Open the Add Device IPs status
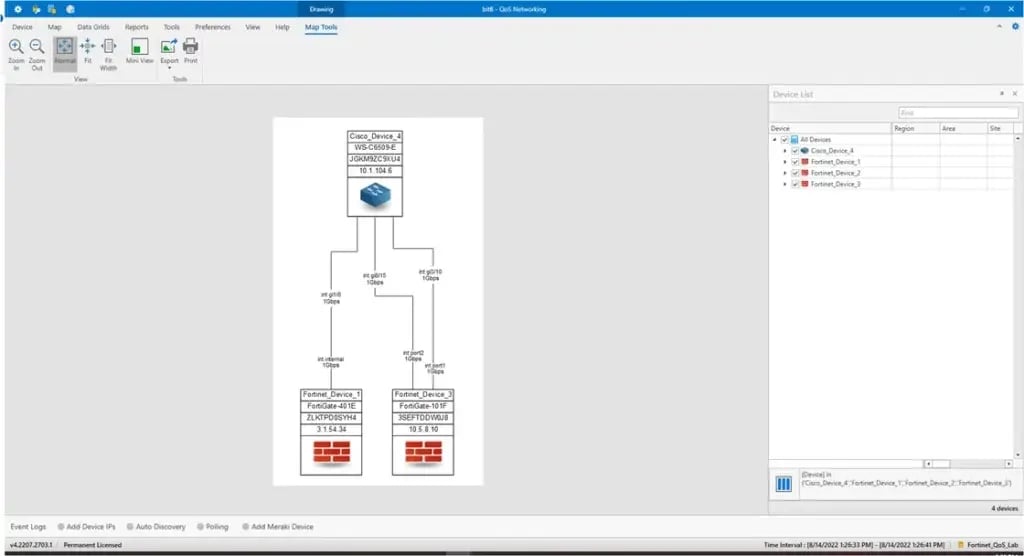Viewport: 1024px width, 556px height. point(86,527)
